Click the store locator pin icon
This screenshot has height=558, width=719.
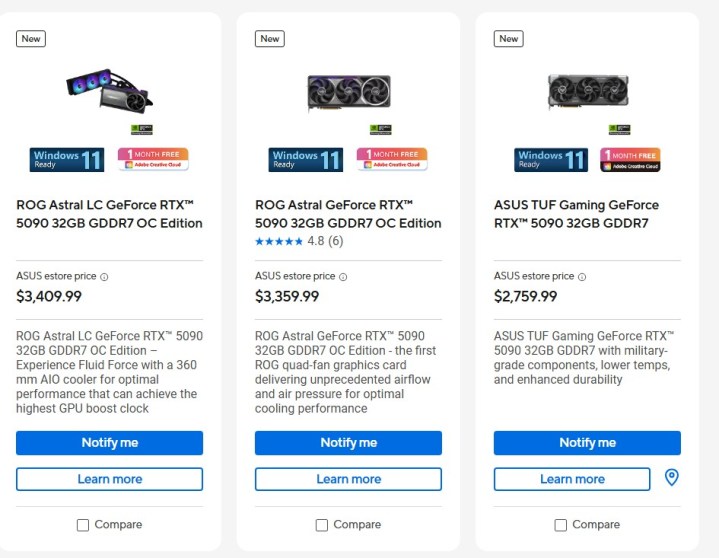(672, 478)
